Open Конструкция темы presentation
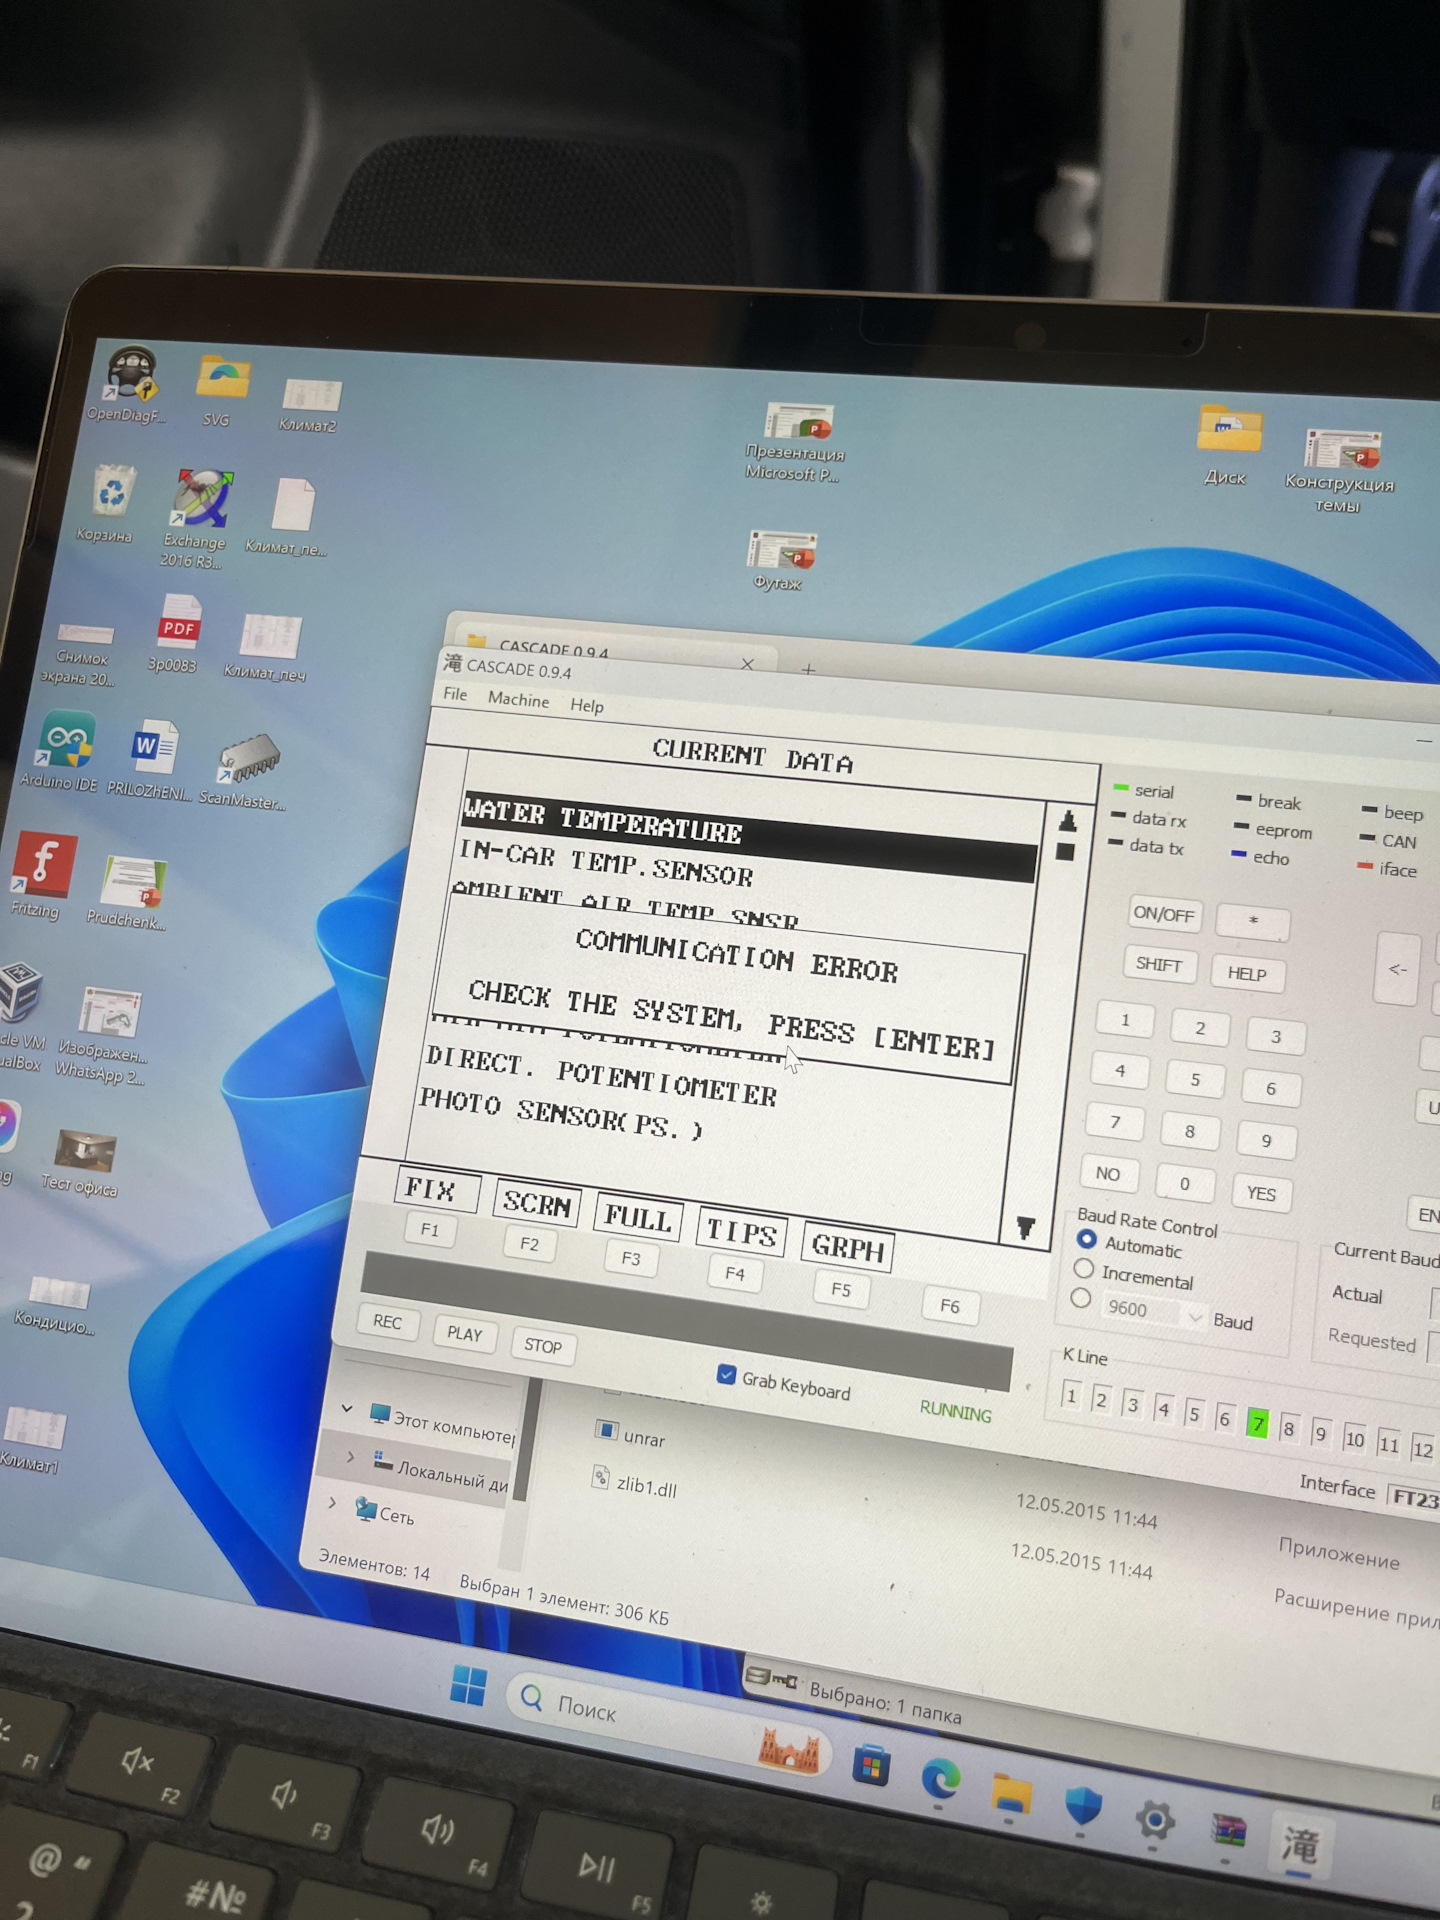Image resolution: width=1440 pixels, height=1920 pixels. pos(1341,470)
